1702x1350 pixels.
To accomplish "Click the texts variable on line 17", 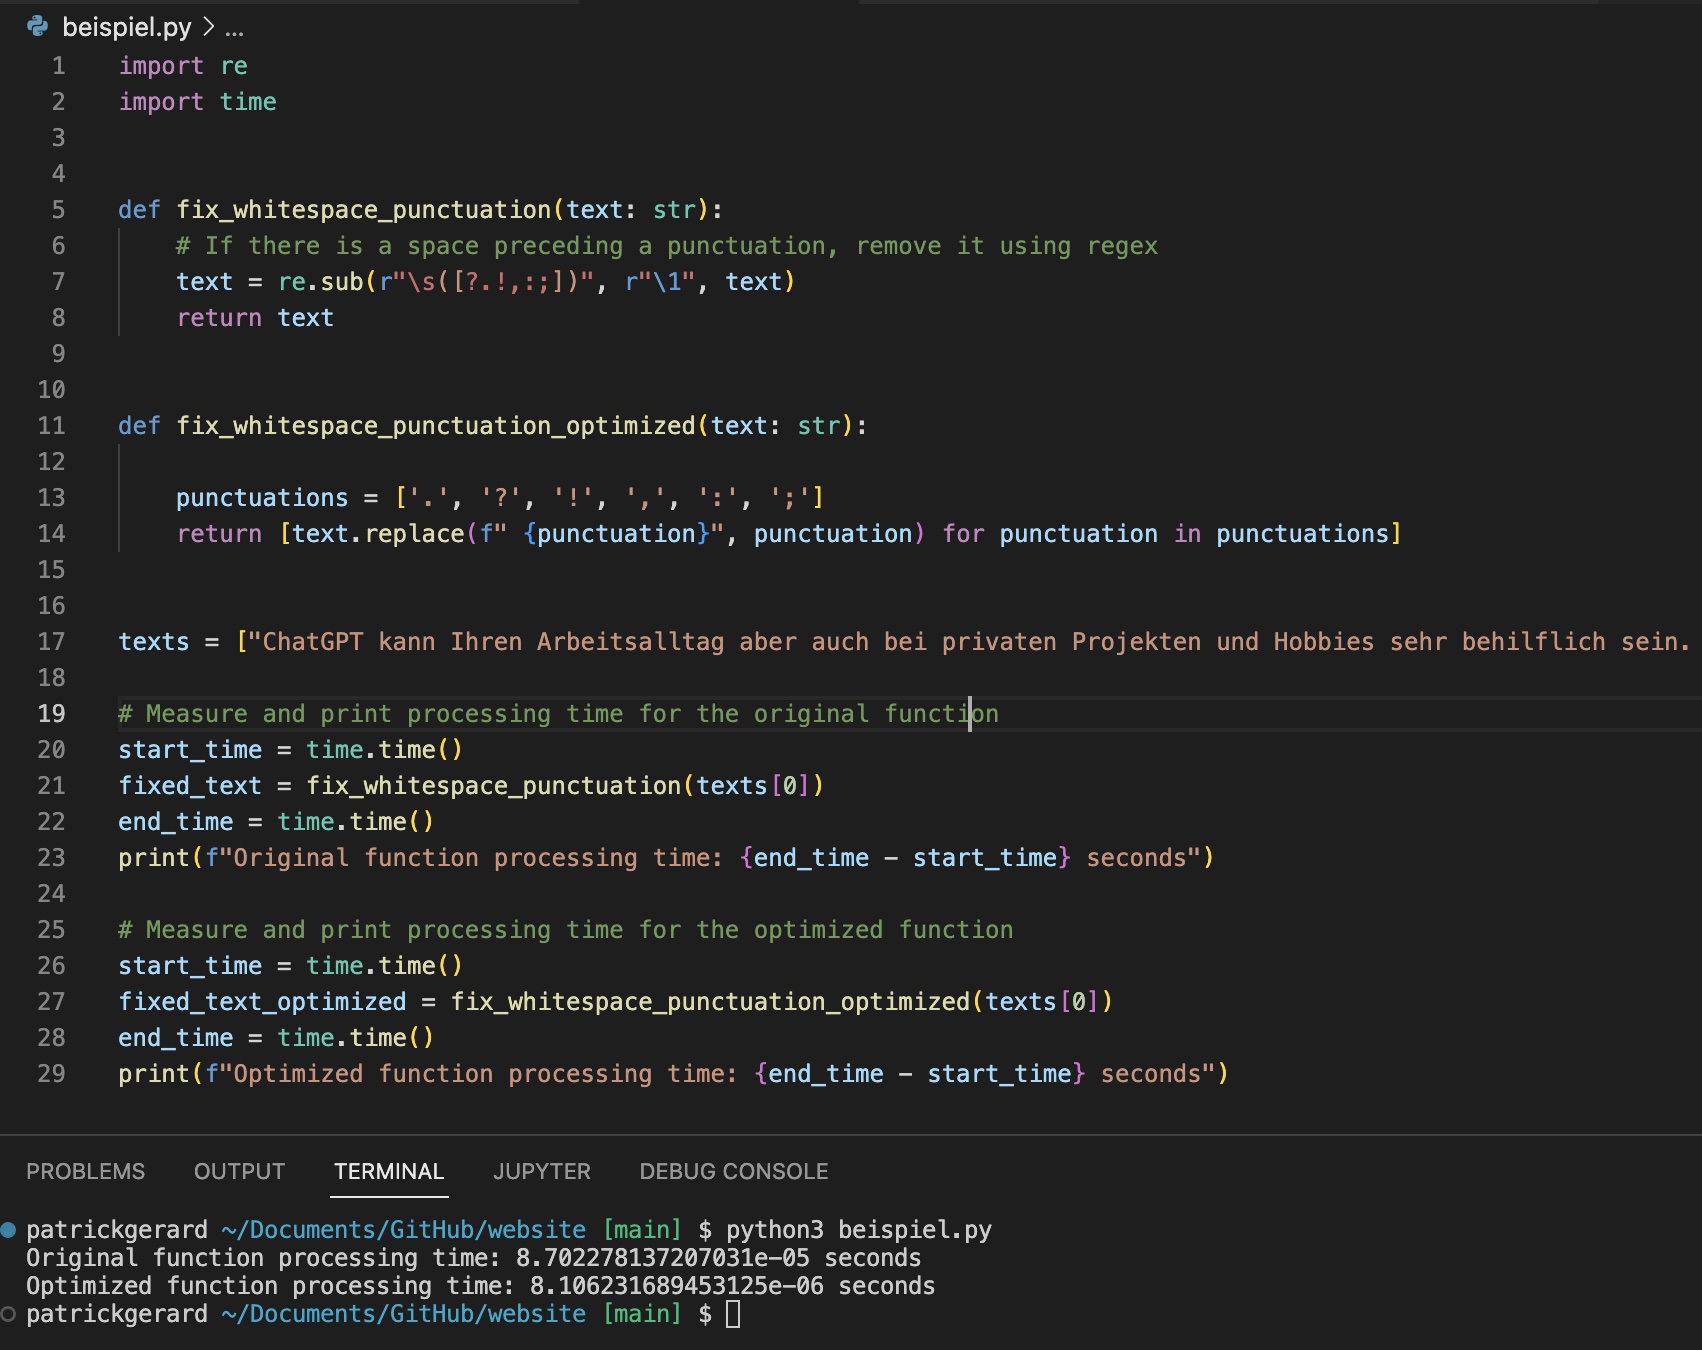I will pyautogui.click(x=154, y=642).
